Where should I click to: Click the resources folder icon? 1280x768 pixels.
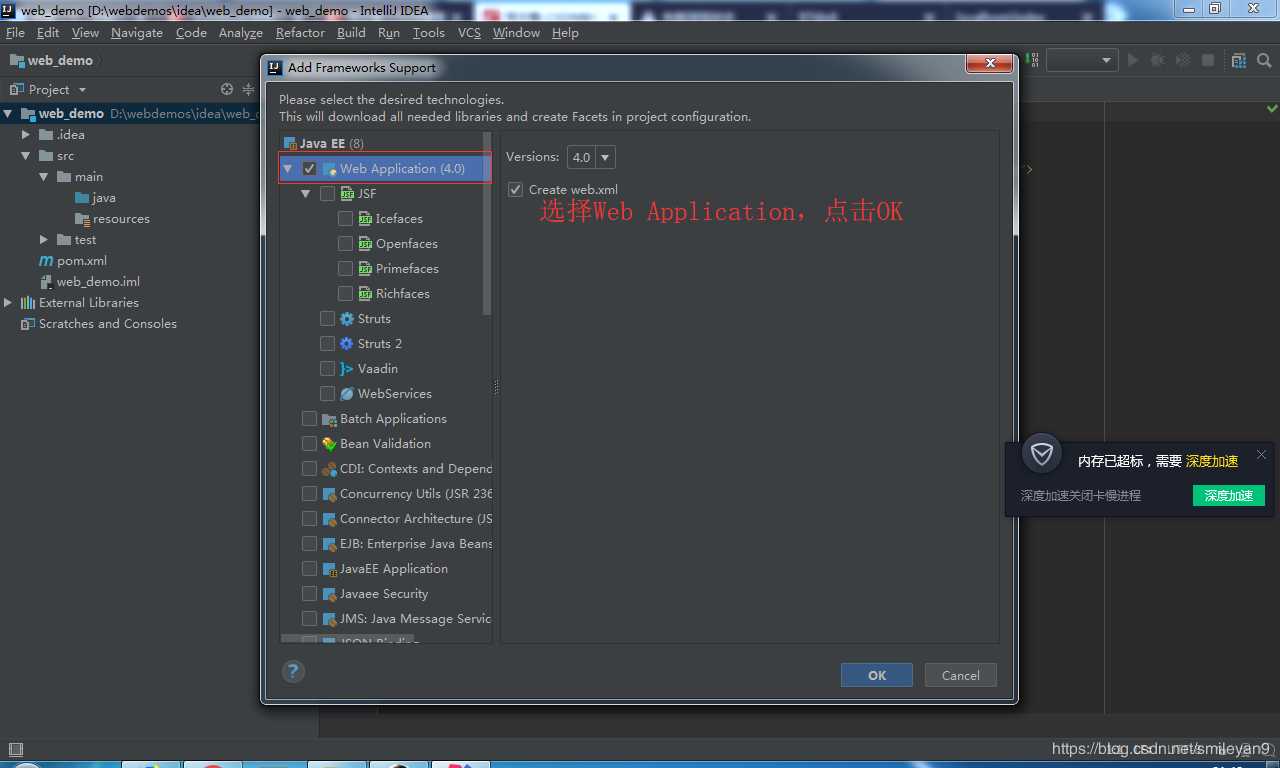coord(82,219)
